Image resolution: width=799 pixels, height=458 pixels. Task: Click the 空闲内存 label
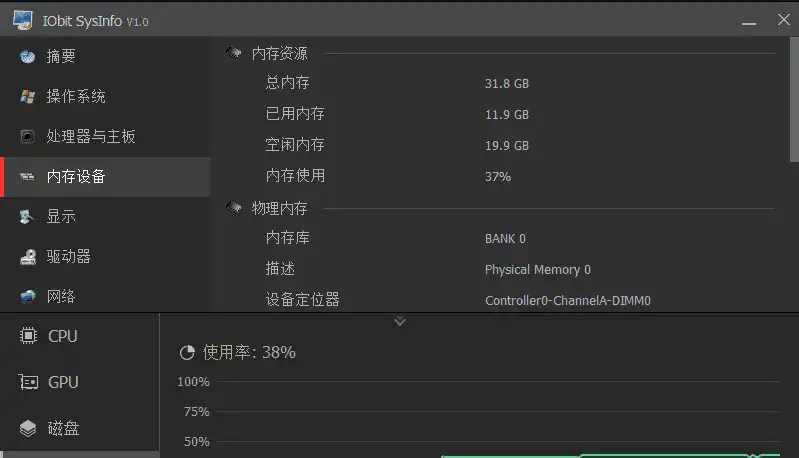pos(295,145)
